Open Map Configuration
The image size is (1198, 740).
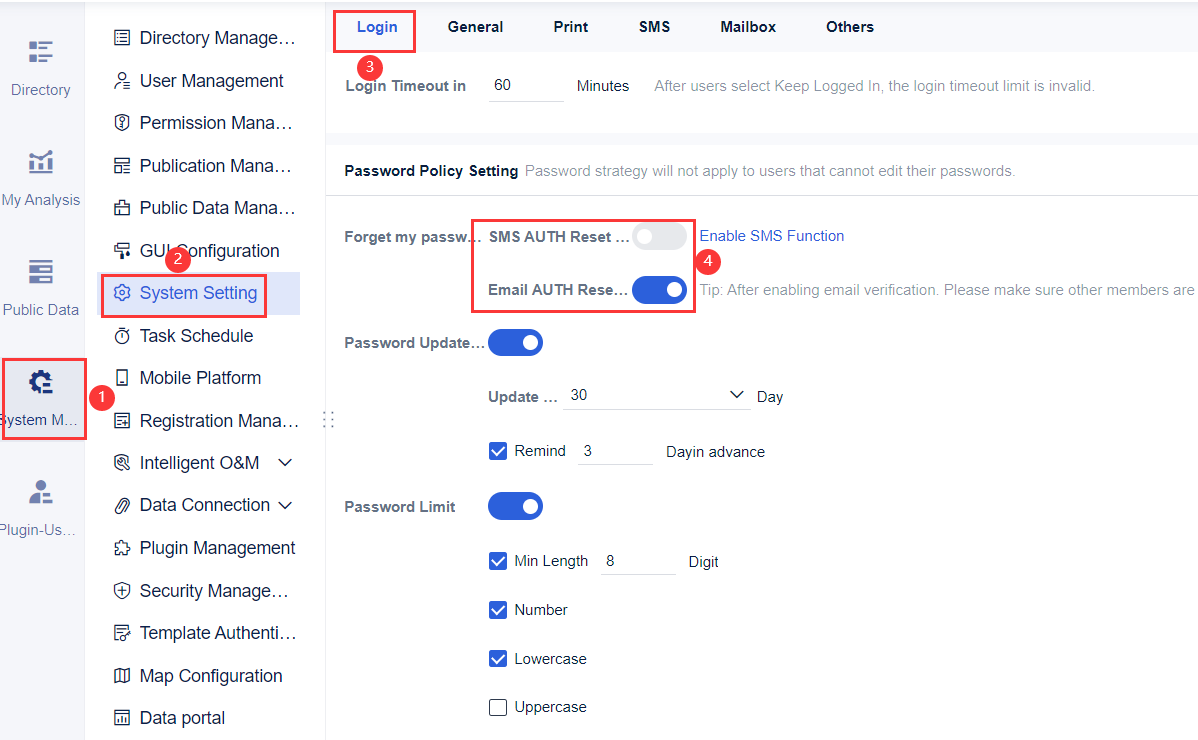click(x=208, y=675)
